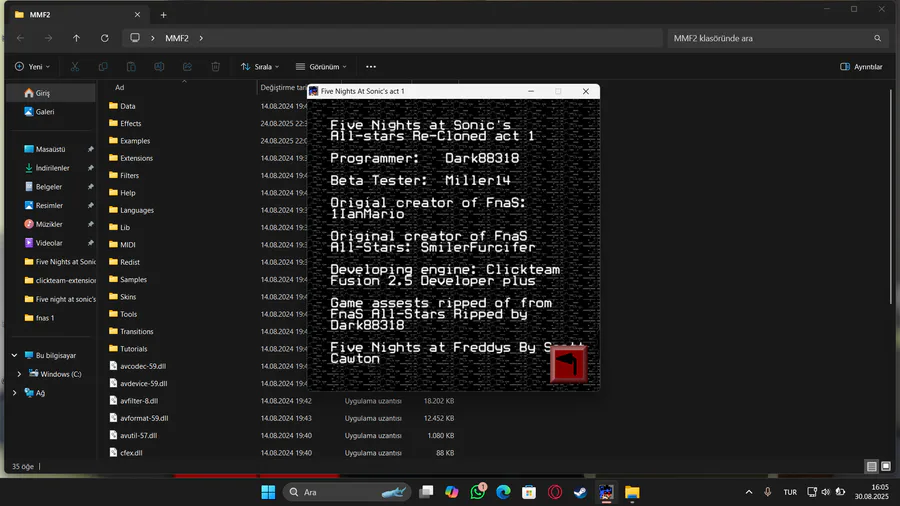Show hidden system tray icons
Viewport: 900px width, 506px height.
(x=748, y=492)
